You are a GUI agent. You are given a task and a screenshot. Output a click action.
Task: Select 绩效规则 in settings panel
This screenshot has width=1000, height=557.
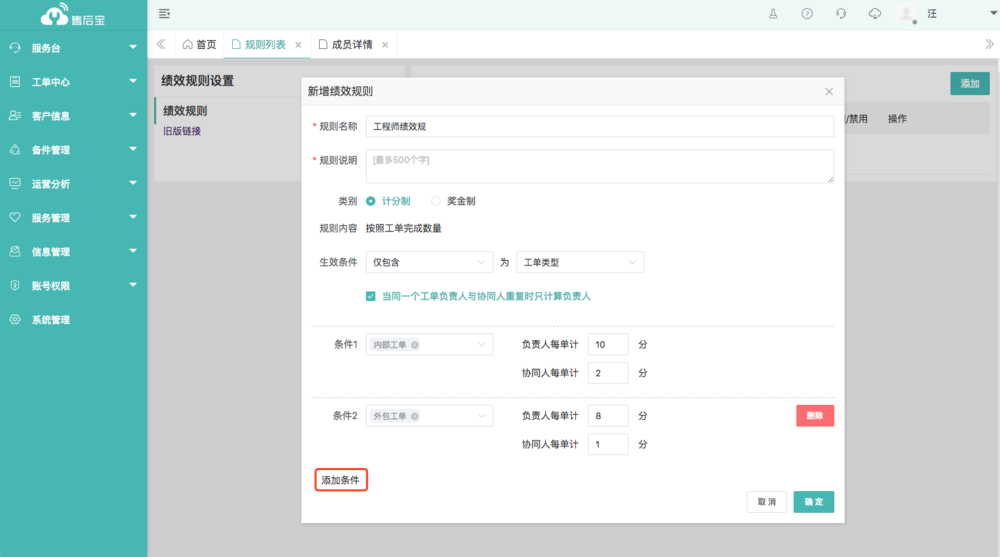click(185, 111)
